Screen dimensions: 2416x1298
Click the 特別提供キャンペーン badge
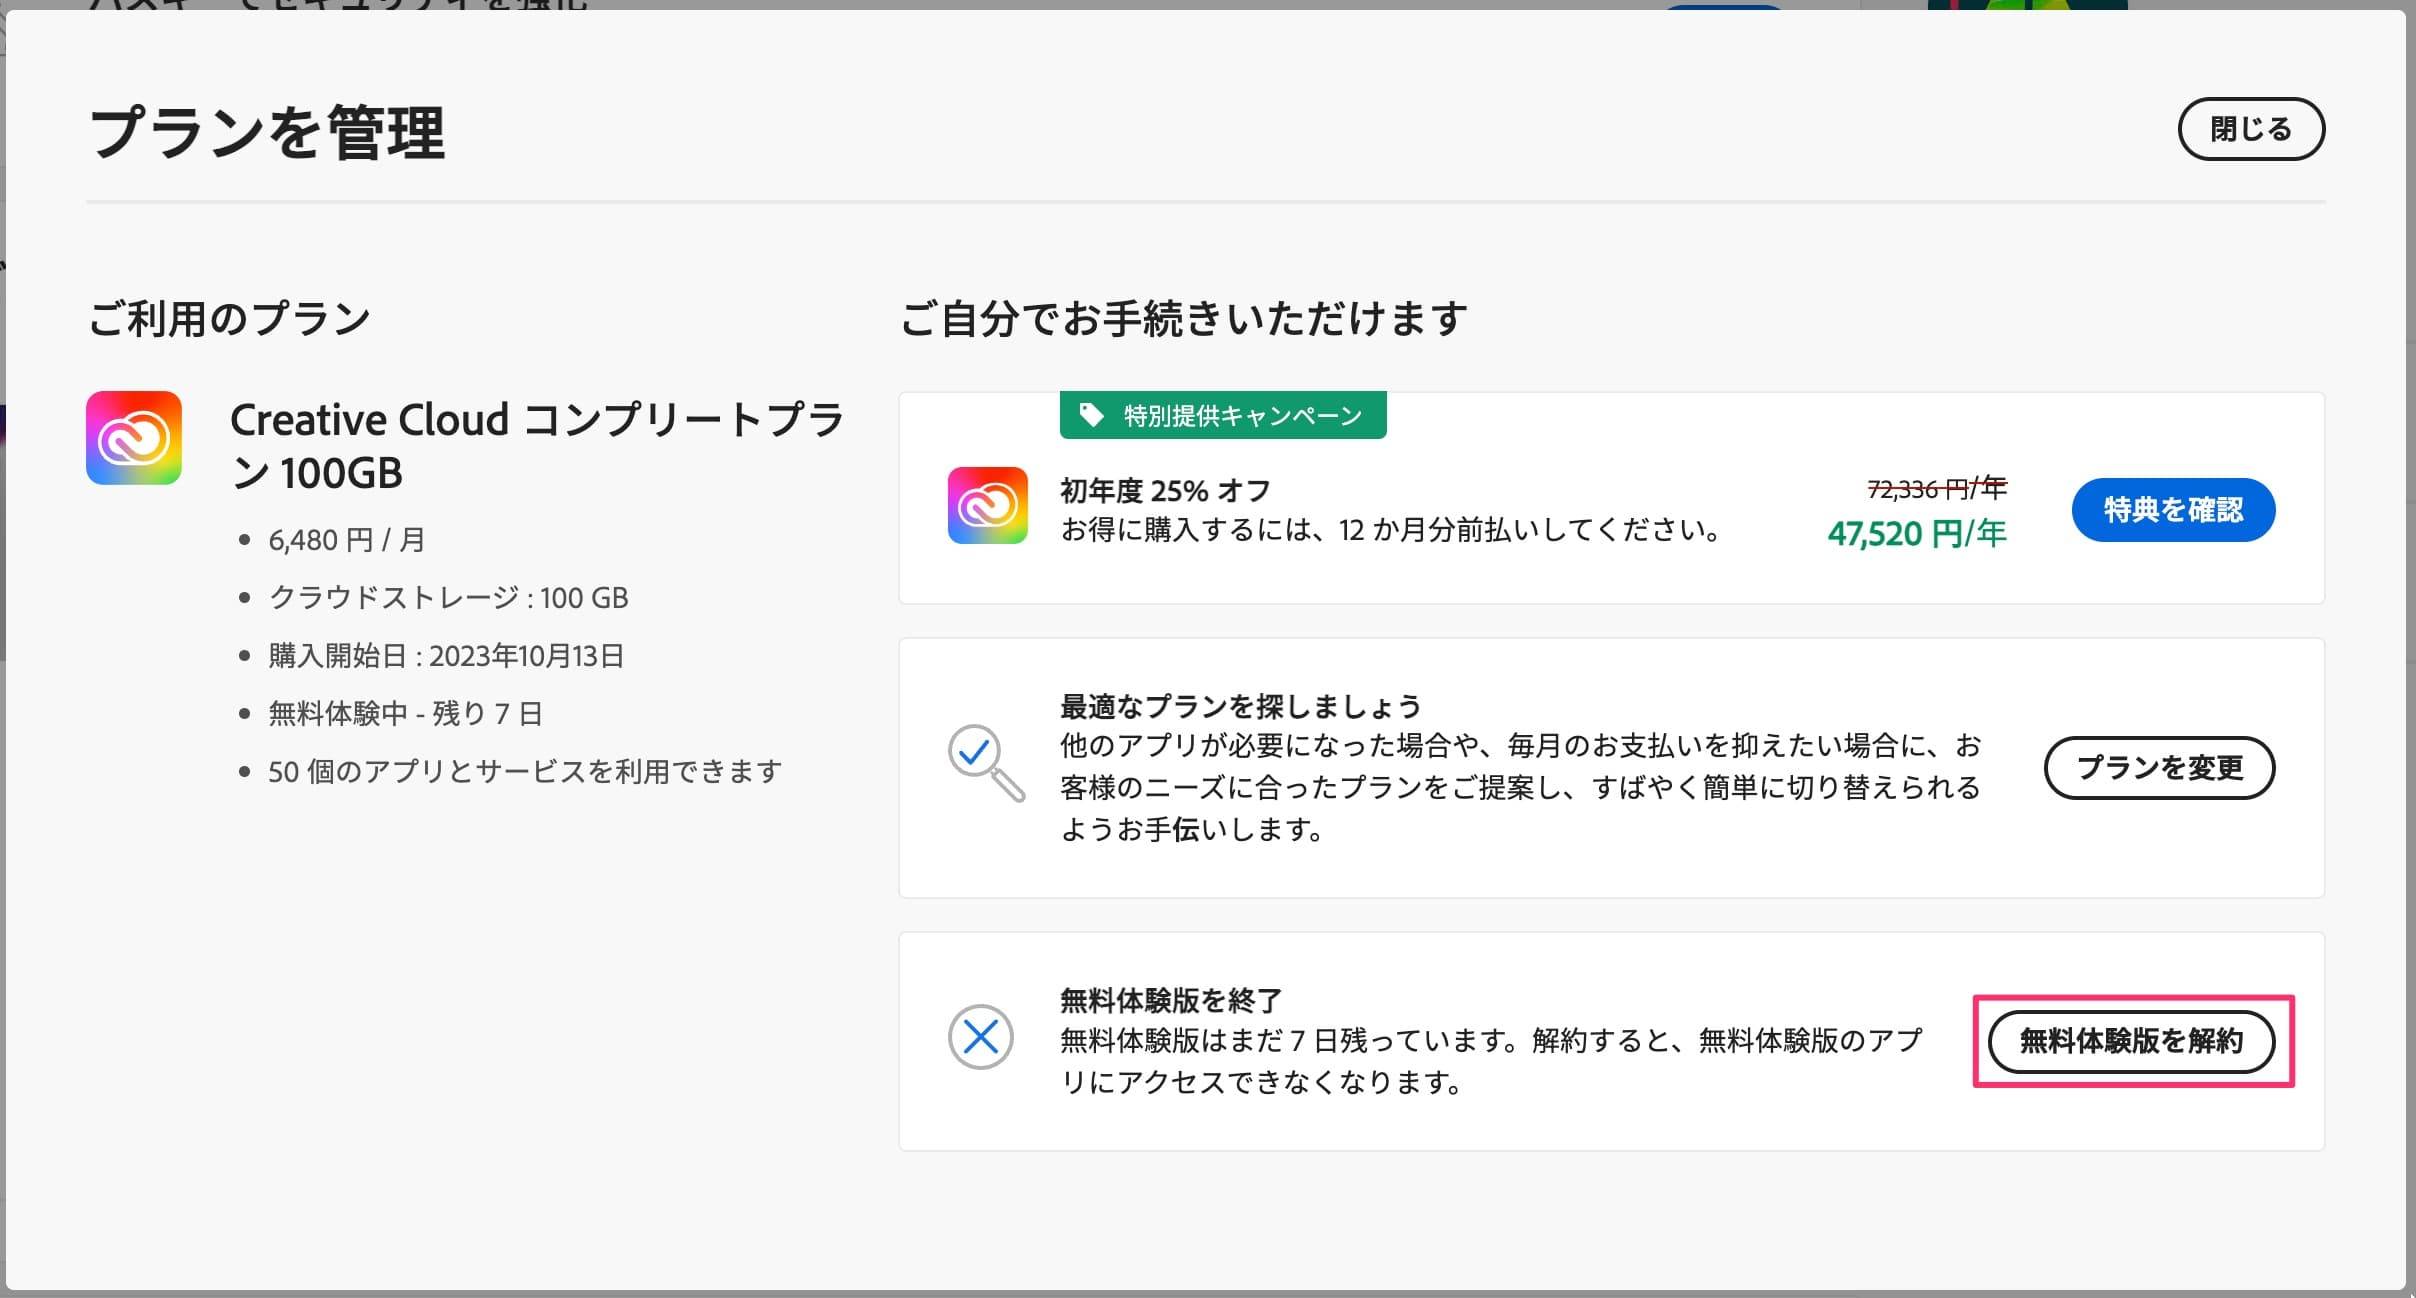[x=1223, y=415]
